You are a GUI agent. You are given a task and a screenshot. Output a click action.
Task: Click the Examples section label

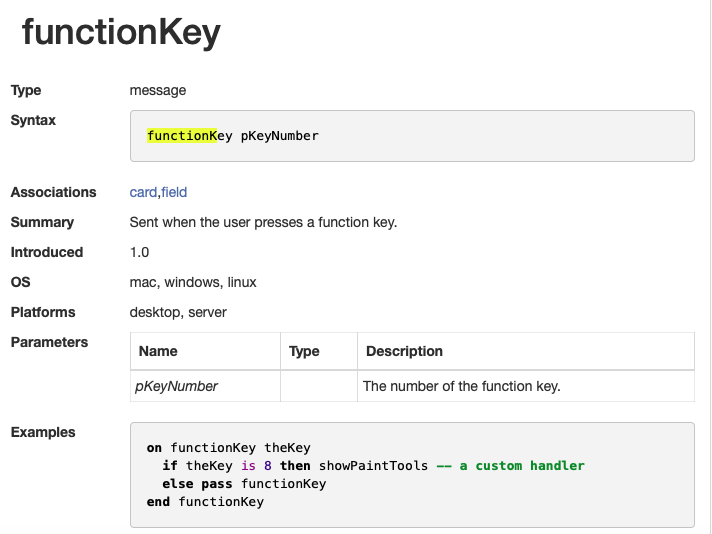pos(43,432)
